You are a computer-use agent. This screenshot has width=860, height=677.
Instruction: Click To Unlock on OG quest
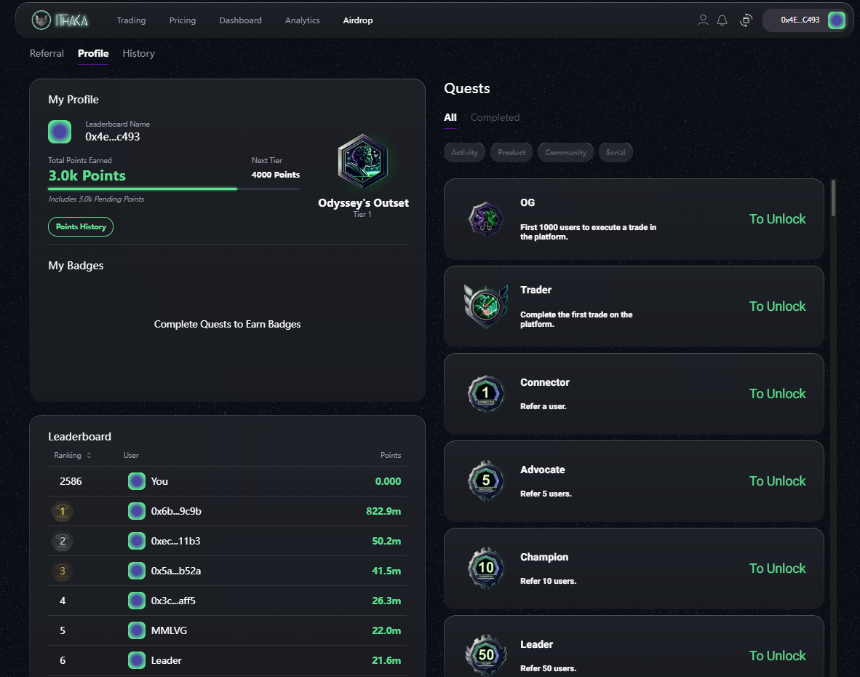point(777,219)
